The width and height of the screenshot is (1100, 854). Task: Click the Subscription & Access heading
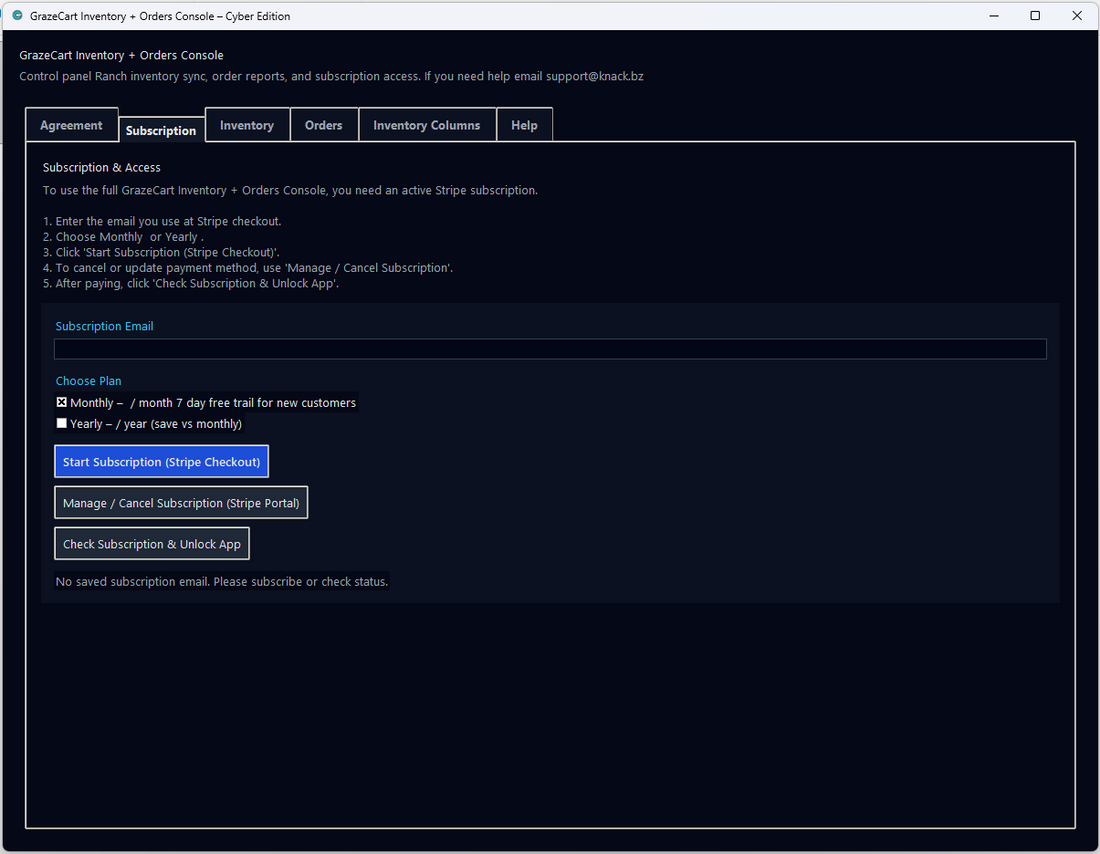tap(101, 167)
